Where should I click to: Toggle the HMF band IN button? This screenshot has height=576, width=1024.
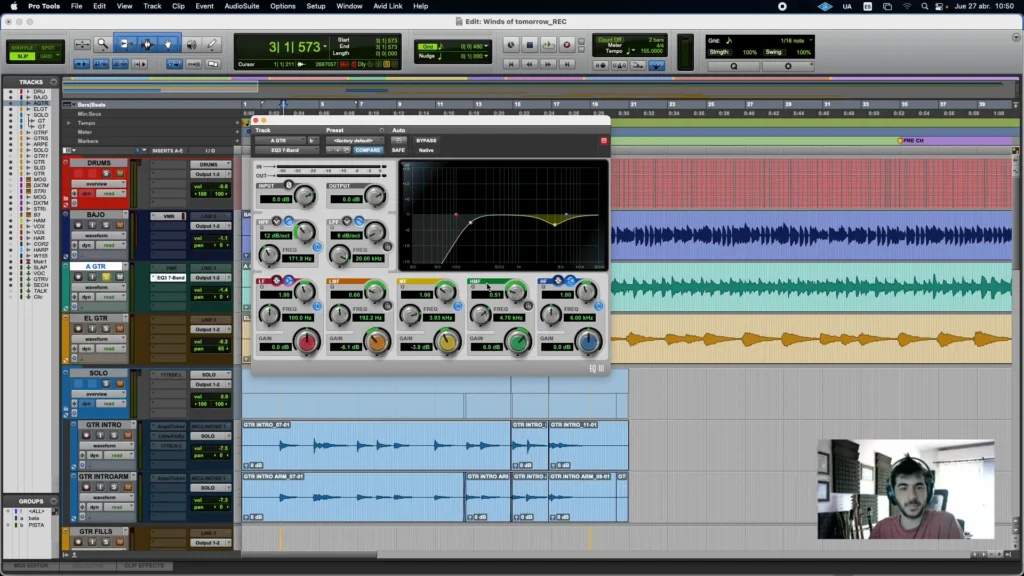(528, 306)
